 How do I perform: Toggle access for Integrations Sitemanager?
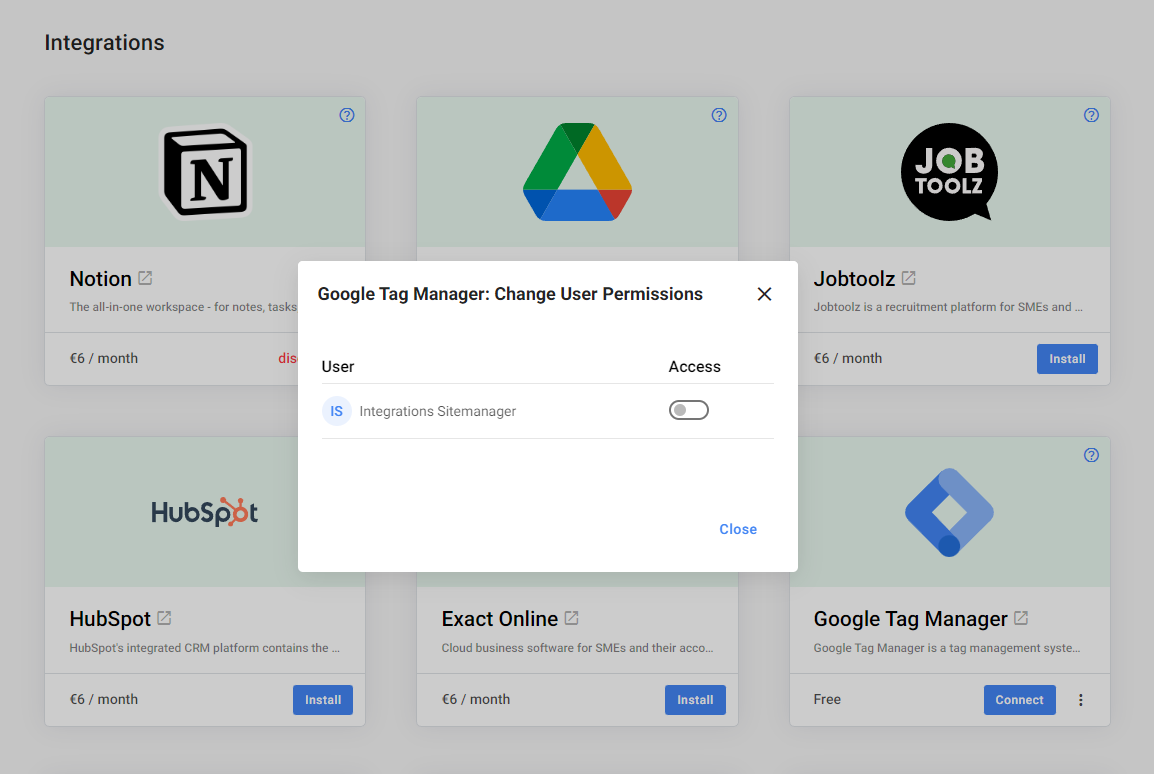click(x=689, y=410)
